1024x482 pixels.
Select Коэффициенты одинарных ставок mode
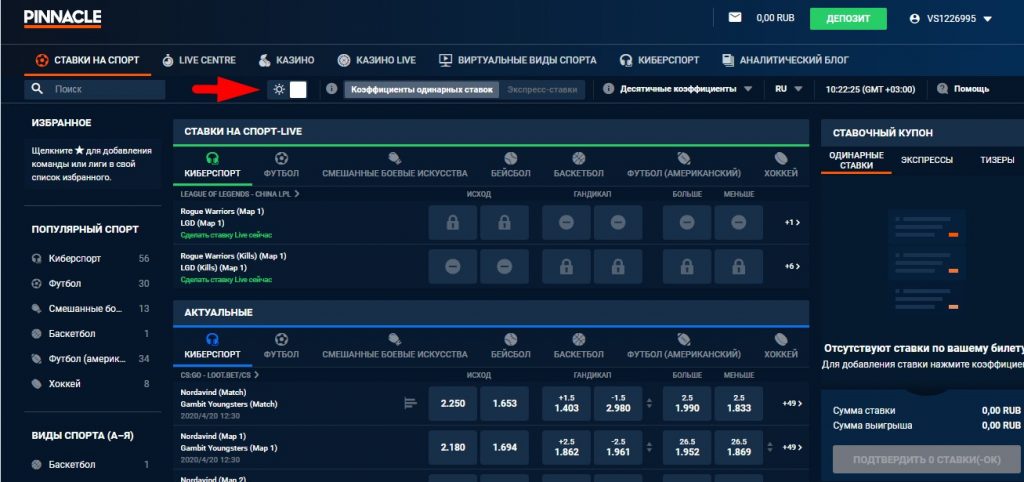point(421,89)
